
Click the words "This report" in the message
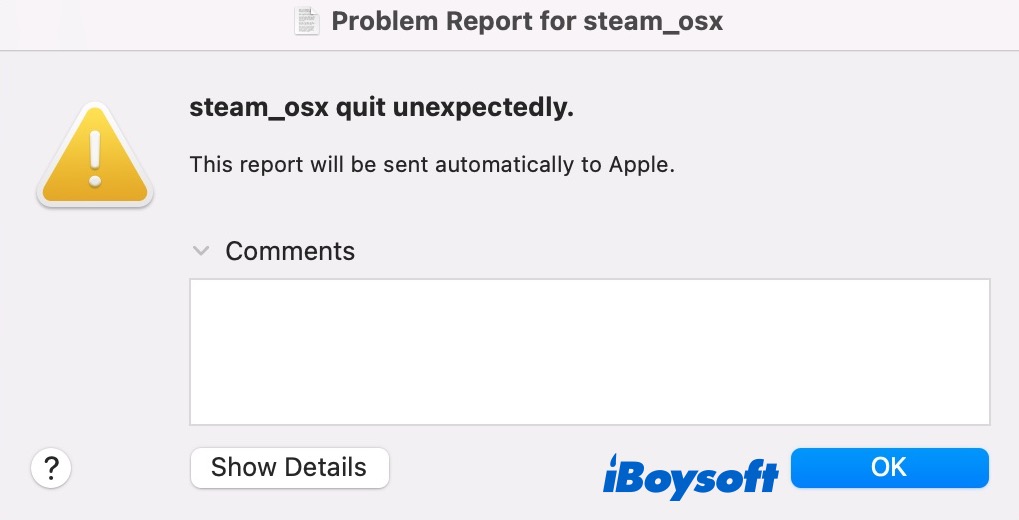point(239,164)
